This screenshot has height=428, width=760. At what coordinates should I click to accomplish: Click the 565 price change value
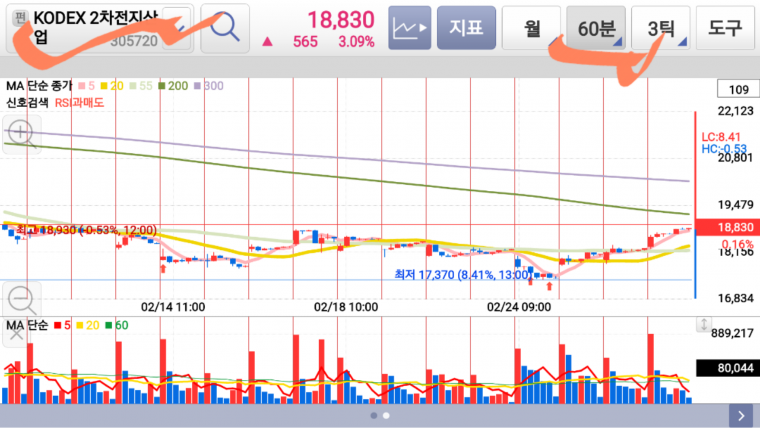pos(305,42)
